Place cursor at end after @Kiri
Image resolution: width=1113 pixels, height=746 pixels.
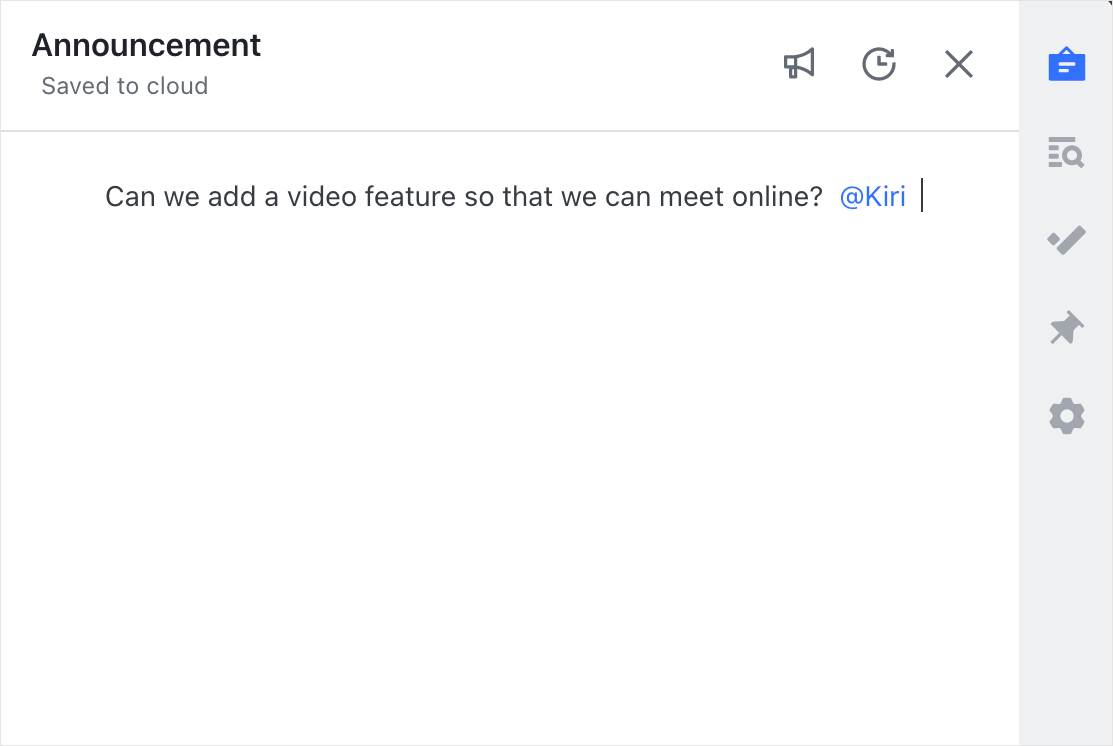point(920,196)
